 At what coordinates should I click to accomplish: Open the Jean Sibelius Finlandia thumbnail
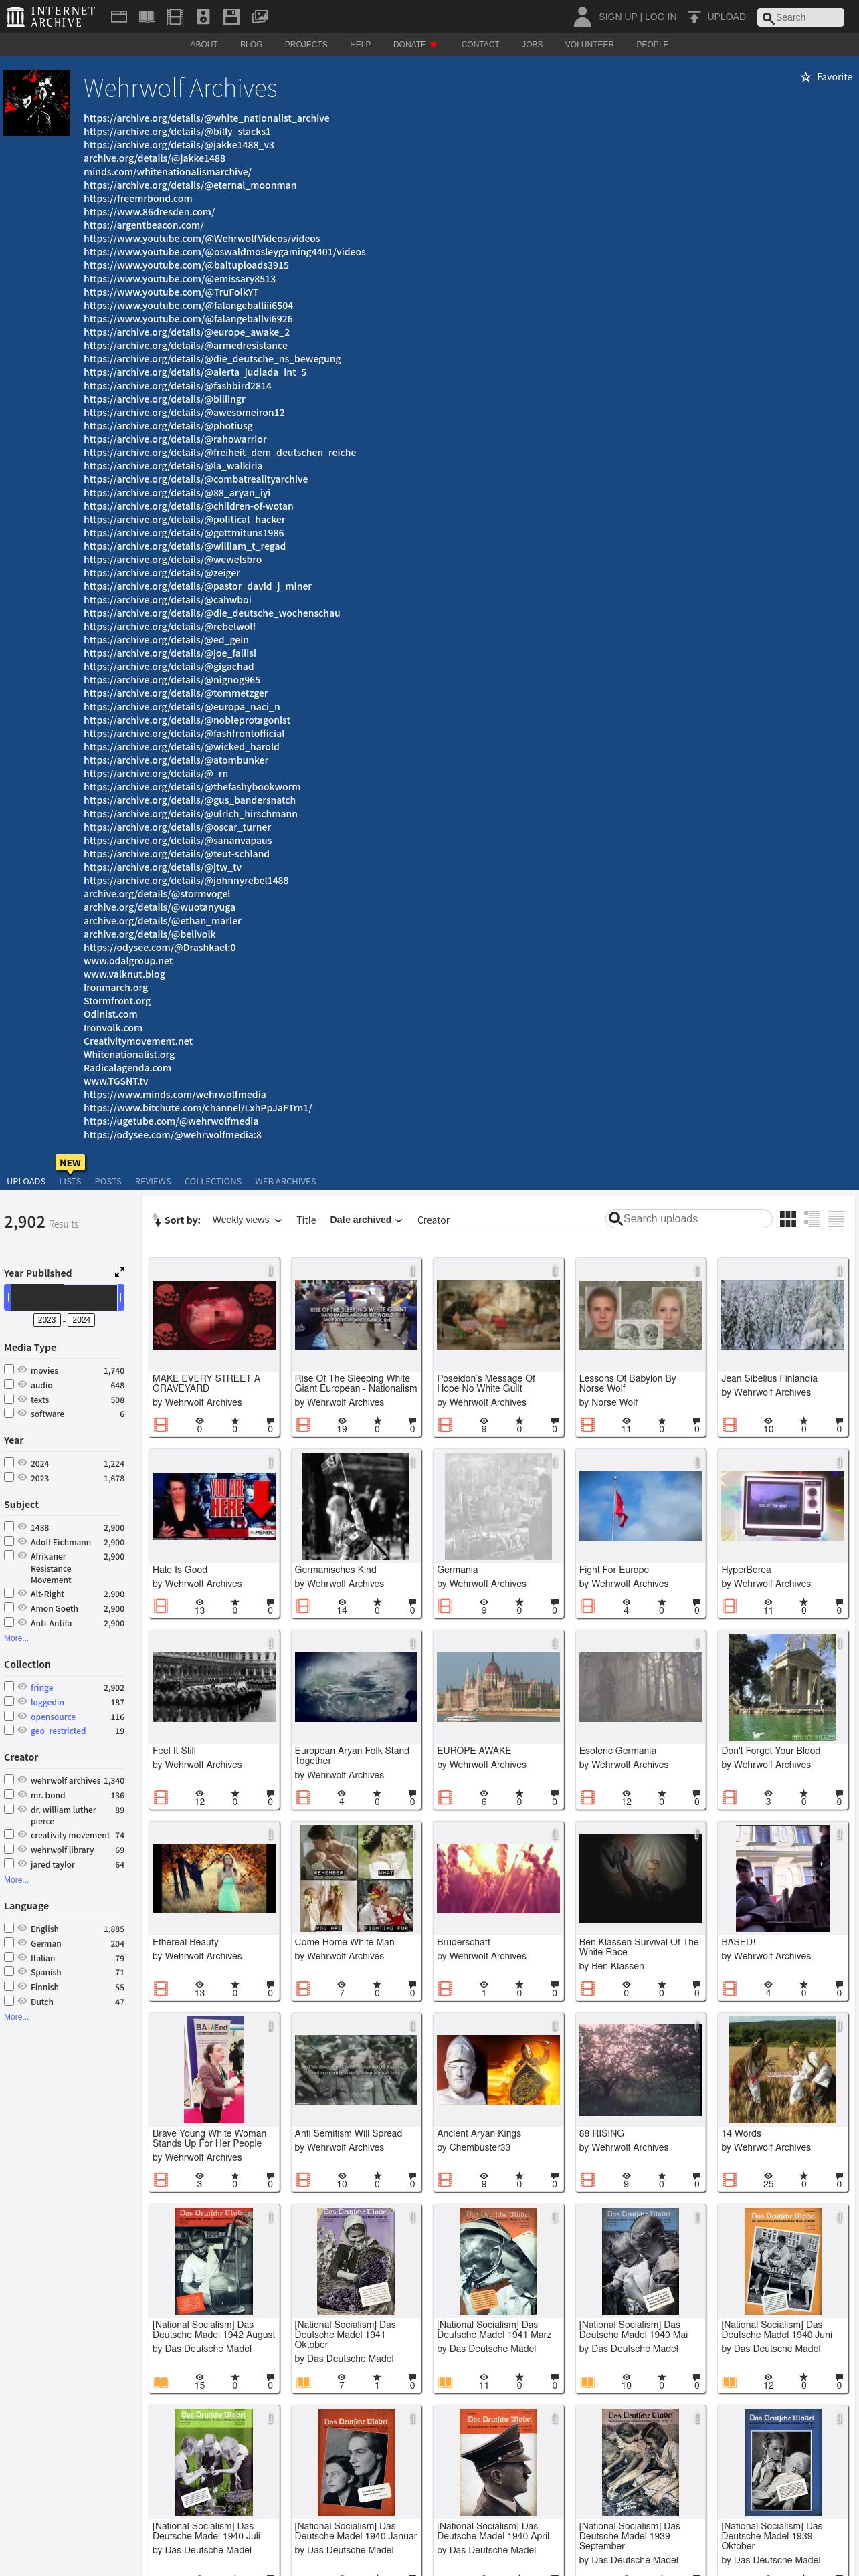pyautogui.click(x=782, y=1315)
